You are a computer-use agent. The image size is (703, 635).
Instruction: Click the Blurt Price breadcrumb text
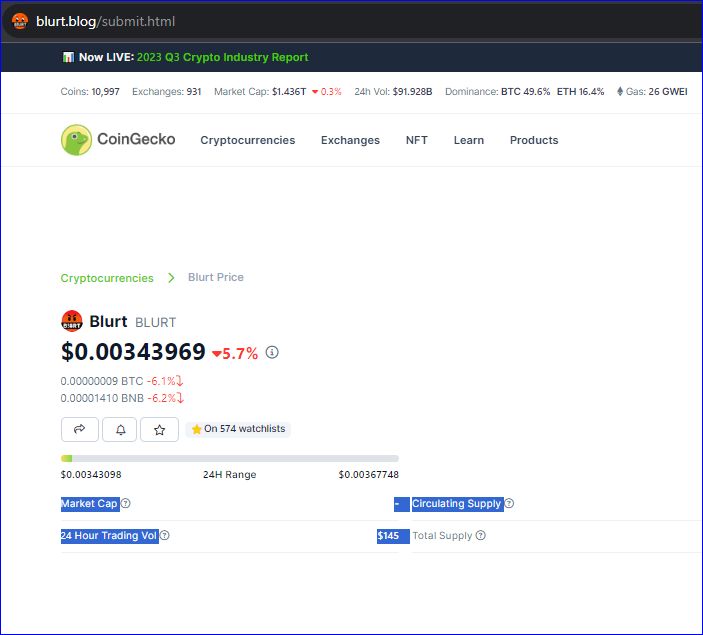point(216,277)
